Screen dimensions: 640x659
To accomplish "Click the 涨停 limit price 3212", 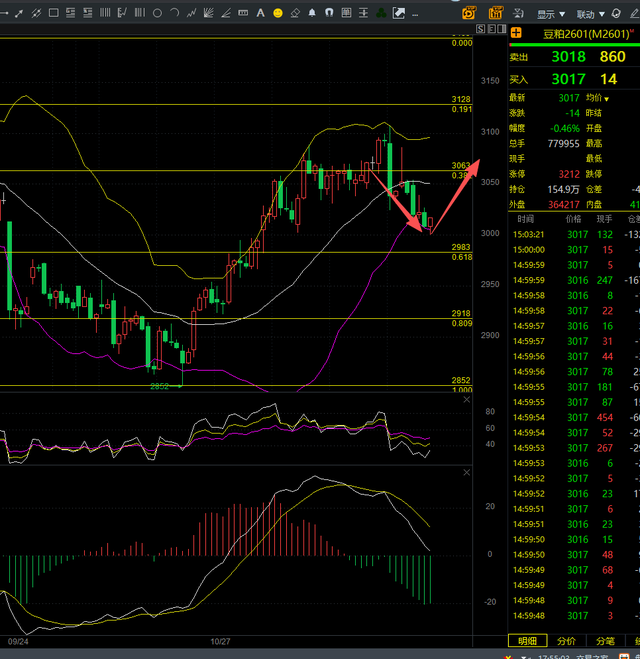I will [569, 174].
